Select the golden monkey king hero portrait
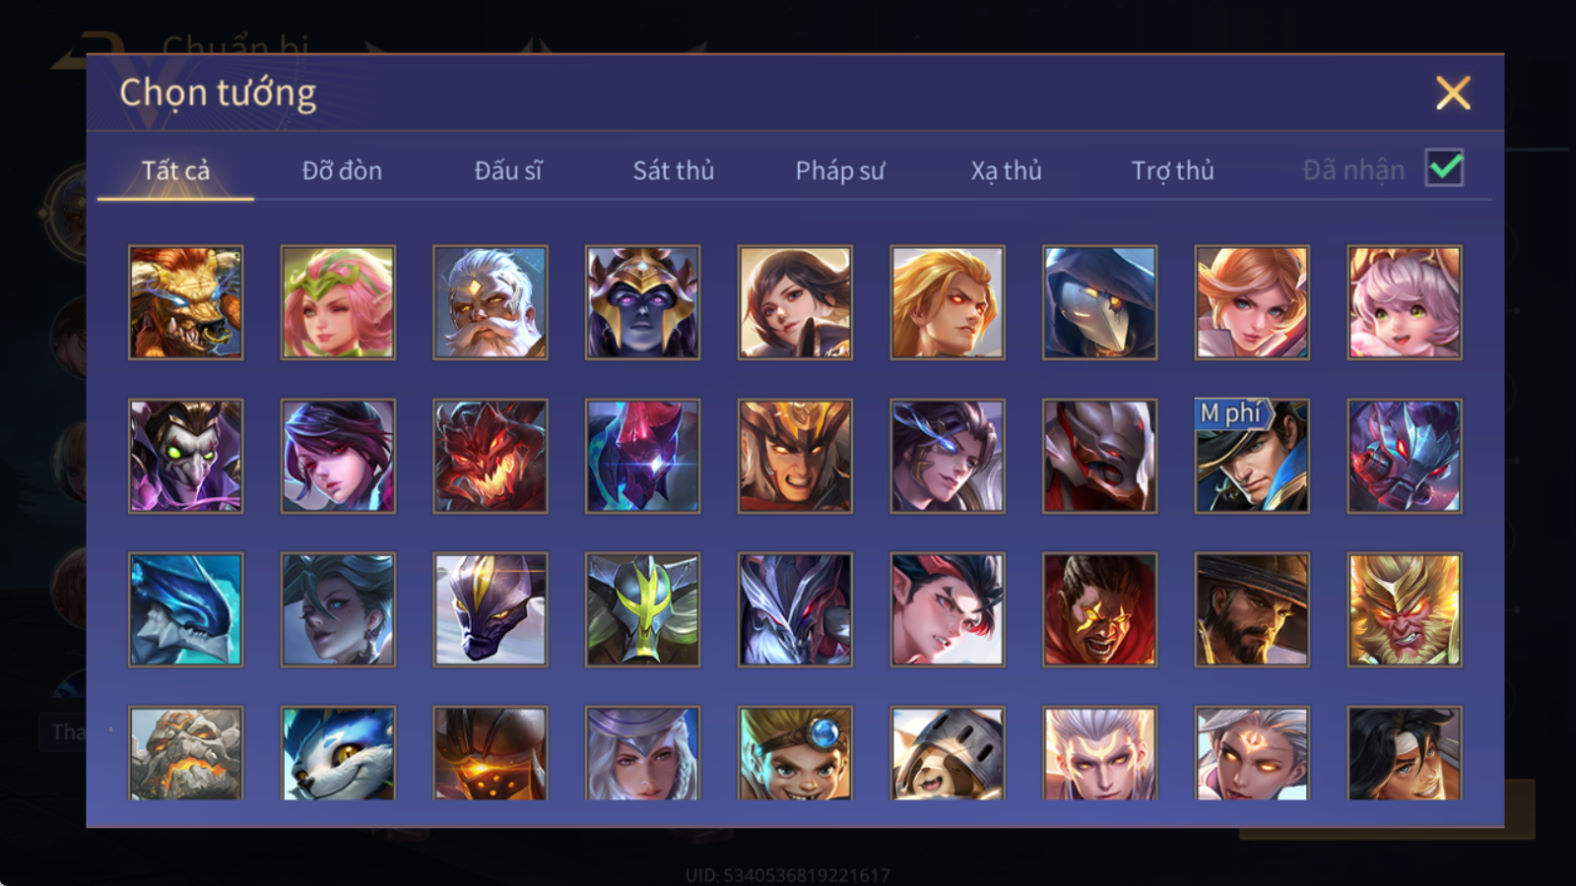 coord(1404,610)
